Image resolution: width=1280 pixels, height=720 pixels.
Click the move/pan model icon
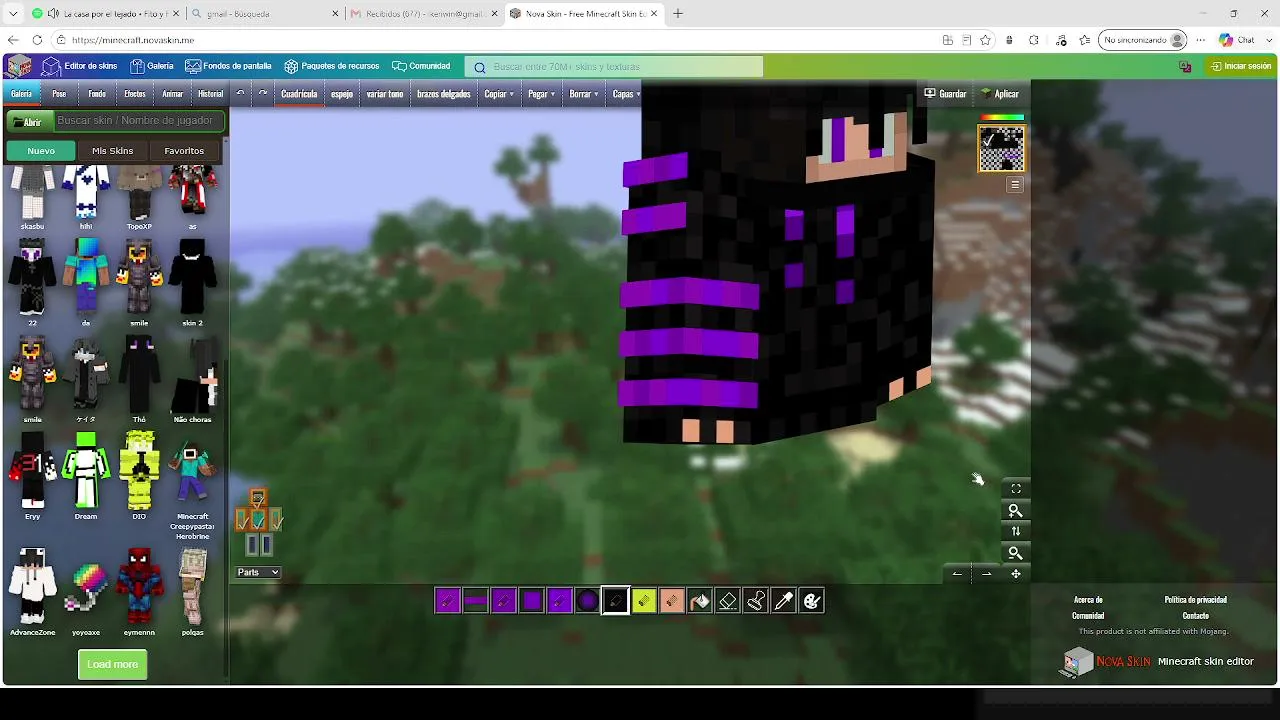click(x=1016, y=574)
